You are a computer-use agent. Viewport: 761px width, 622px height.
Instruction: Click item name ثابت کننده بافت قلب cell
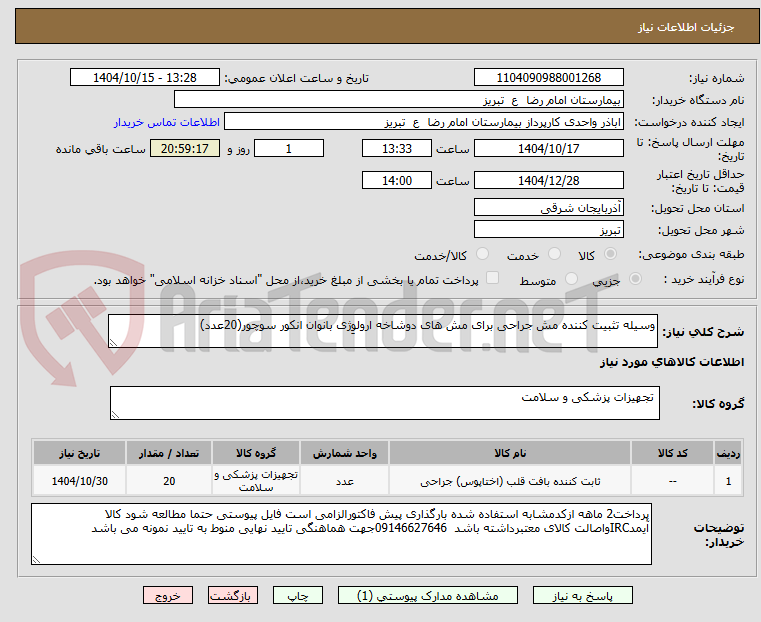click(x=510, y=481)
